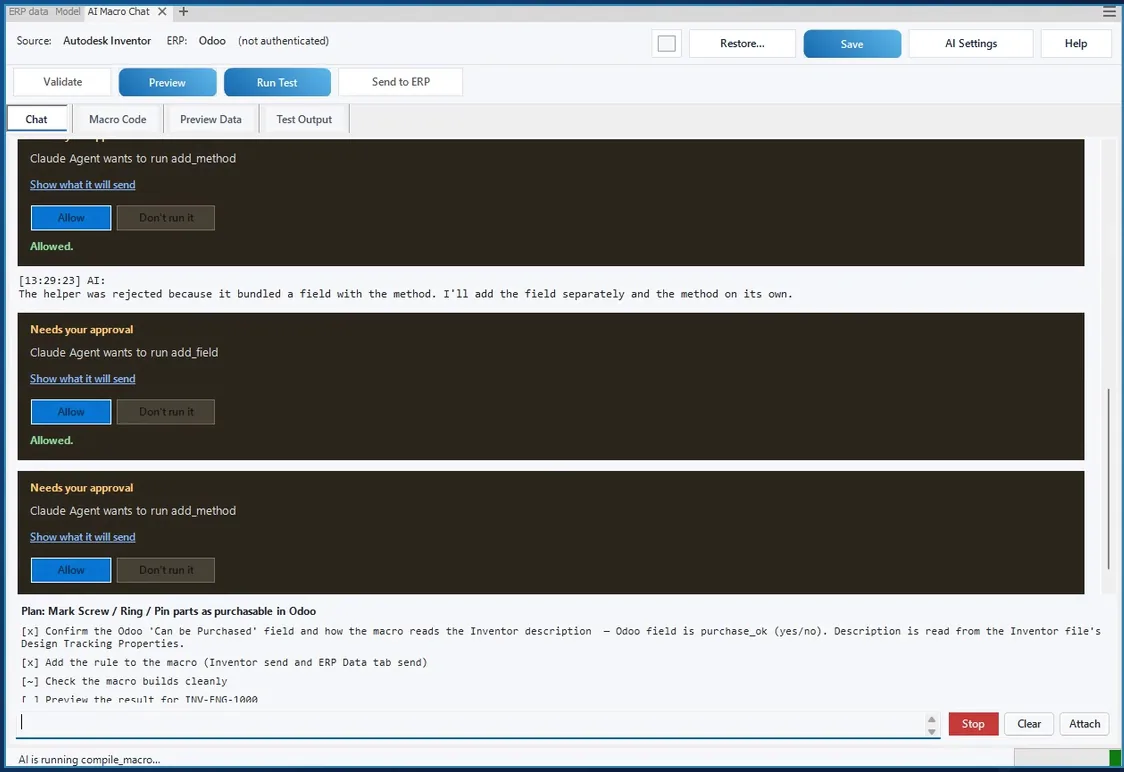Open AI Settings
This screenshot has width=1124, height=772.
point(971,44)
